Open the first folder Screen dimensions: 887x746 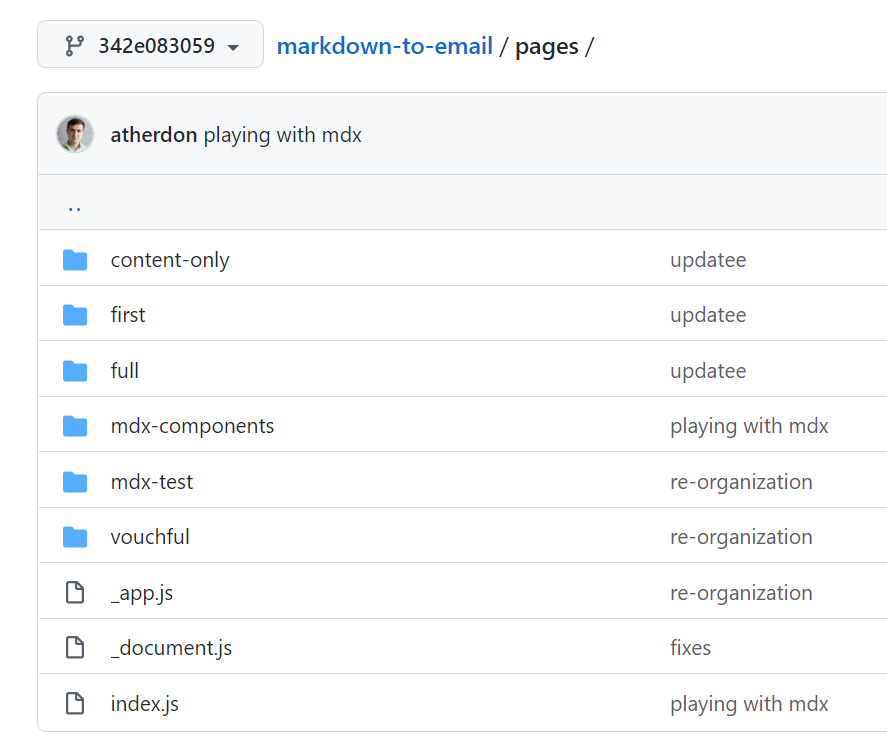128,314
